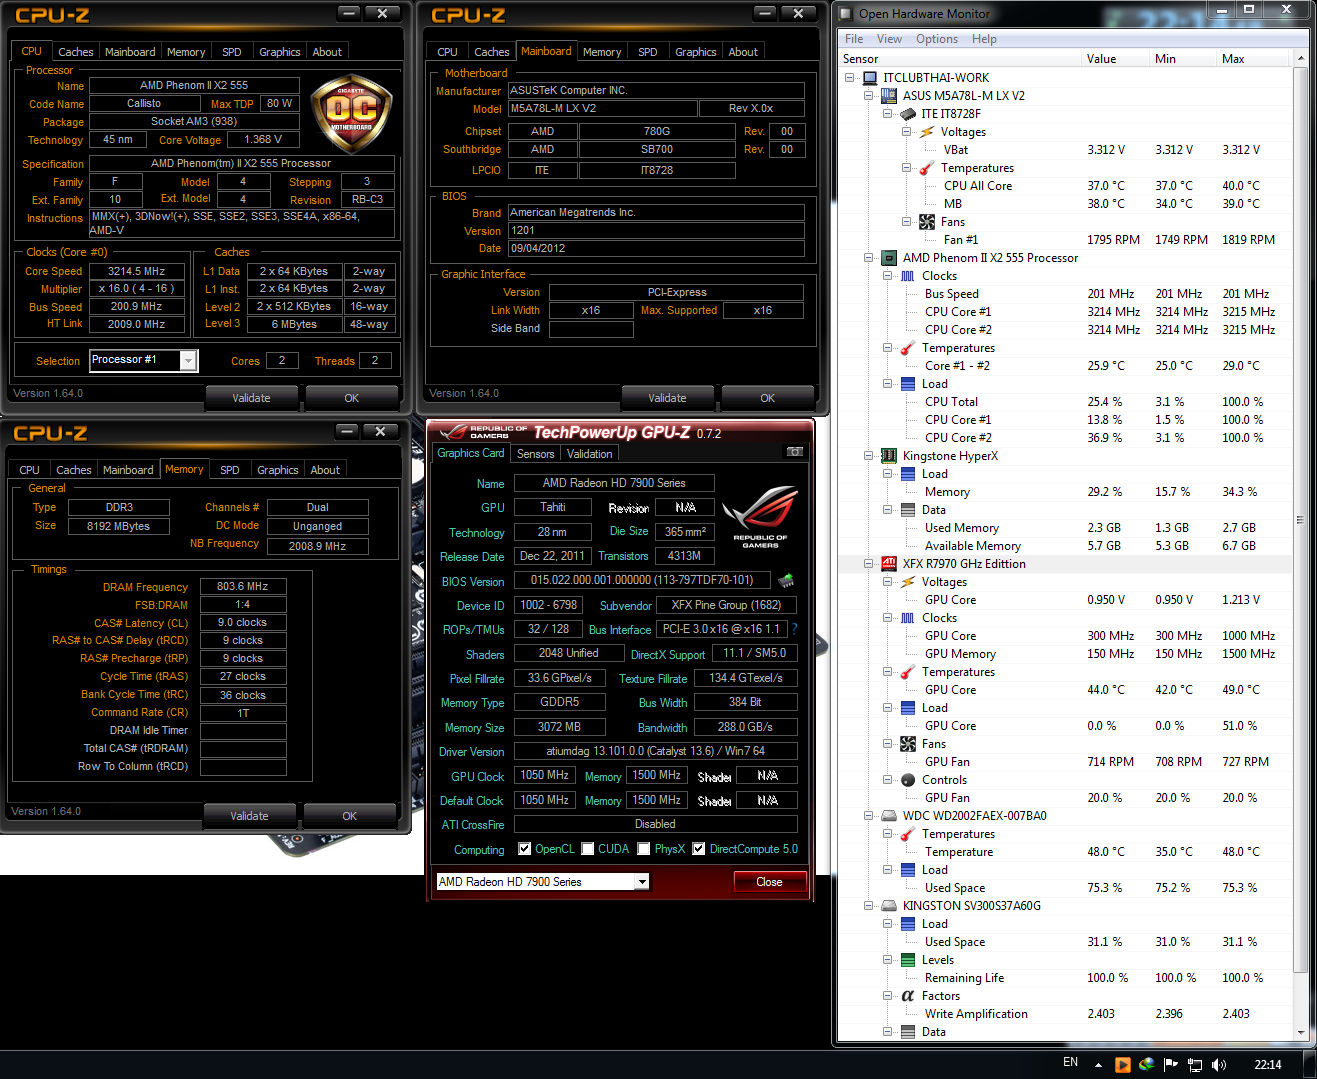This screenshot has height=1079, width=1317.
Task: Click the Controls dial icon under XFX R7970
Action: click(908, 780)
